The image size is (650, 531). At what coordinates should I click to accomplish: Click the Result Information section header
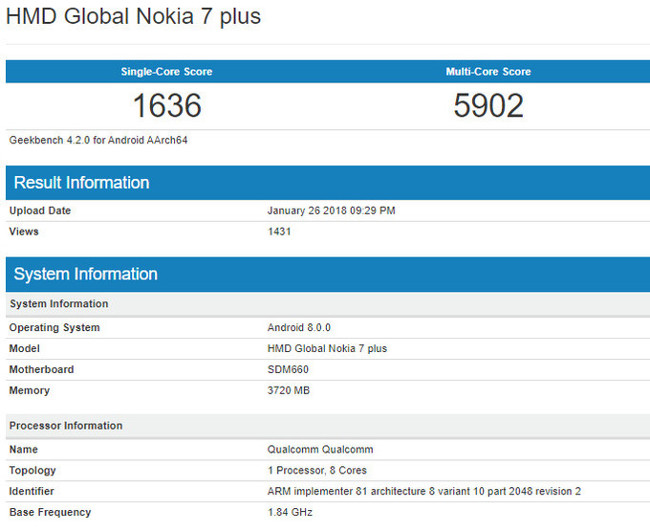point(81,182)
